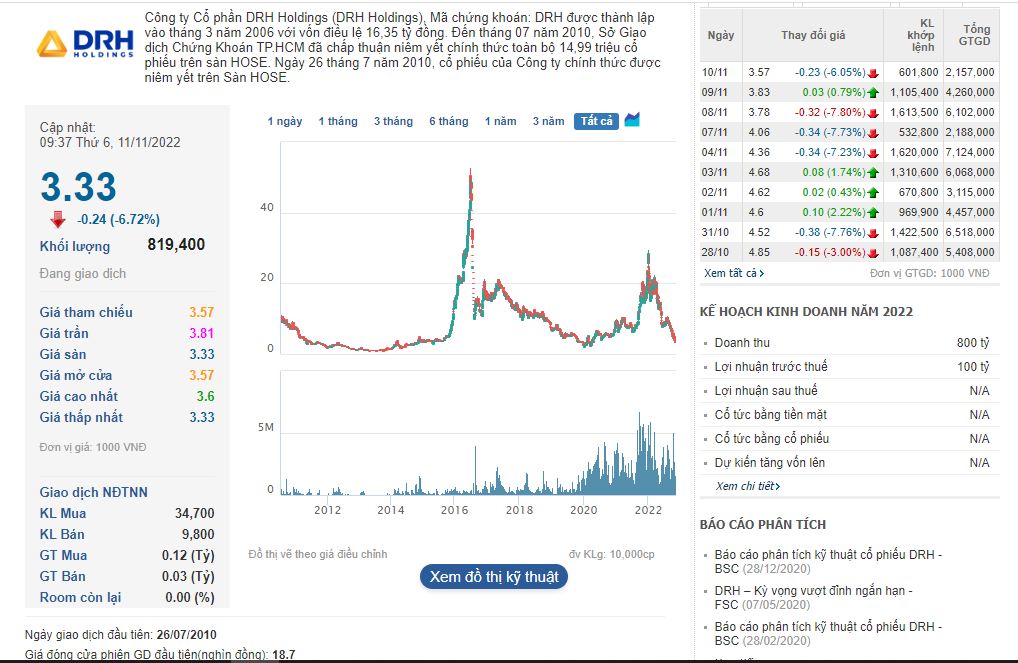Image resolution: width=1018 pixels, height=663 pixels.
Task: Click the Giá sàn label
Action: (62, 355)
